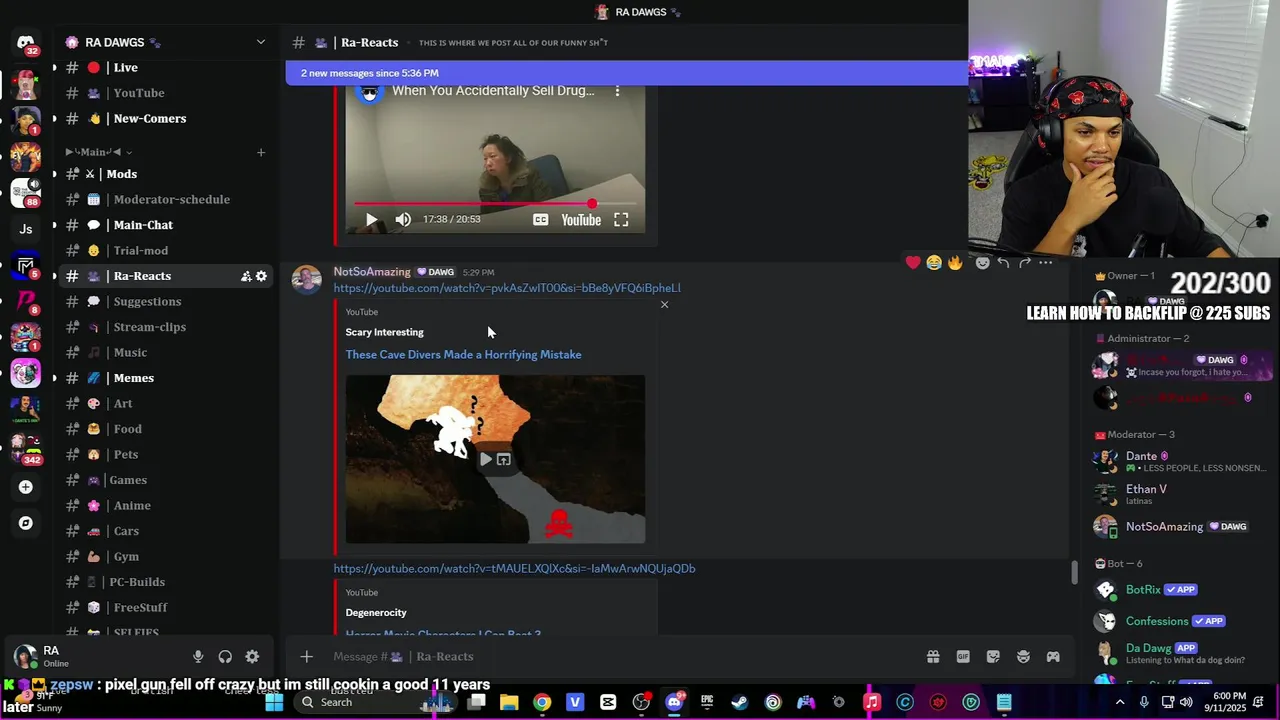Image resolution: width=1280 pixels, height=720 pixels.
Task: Open the apps controller icon in message bar
Action: point(1053,657)
